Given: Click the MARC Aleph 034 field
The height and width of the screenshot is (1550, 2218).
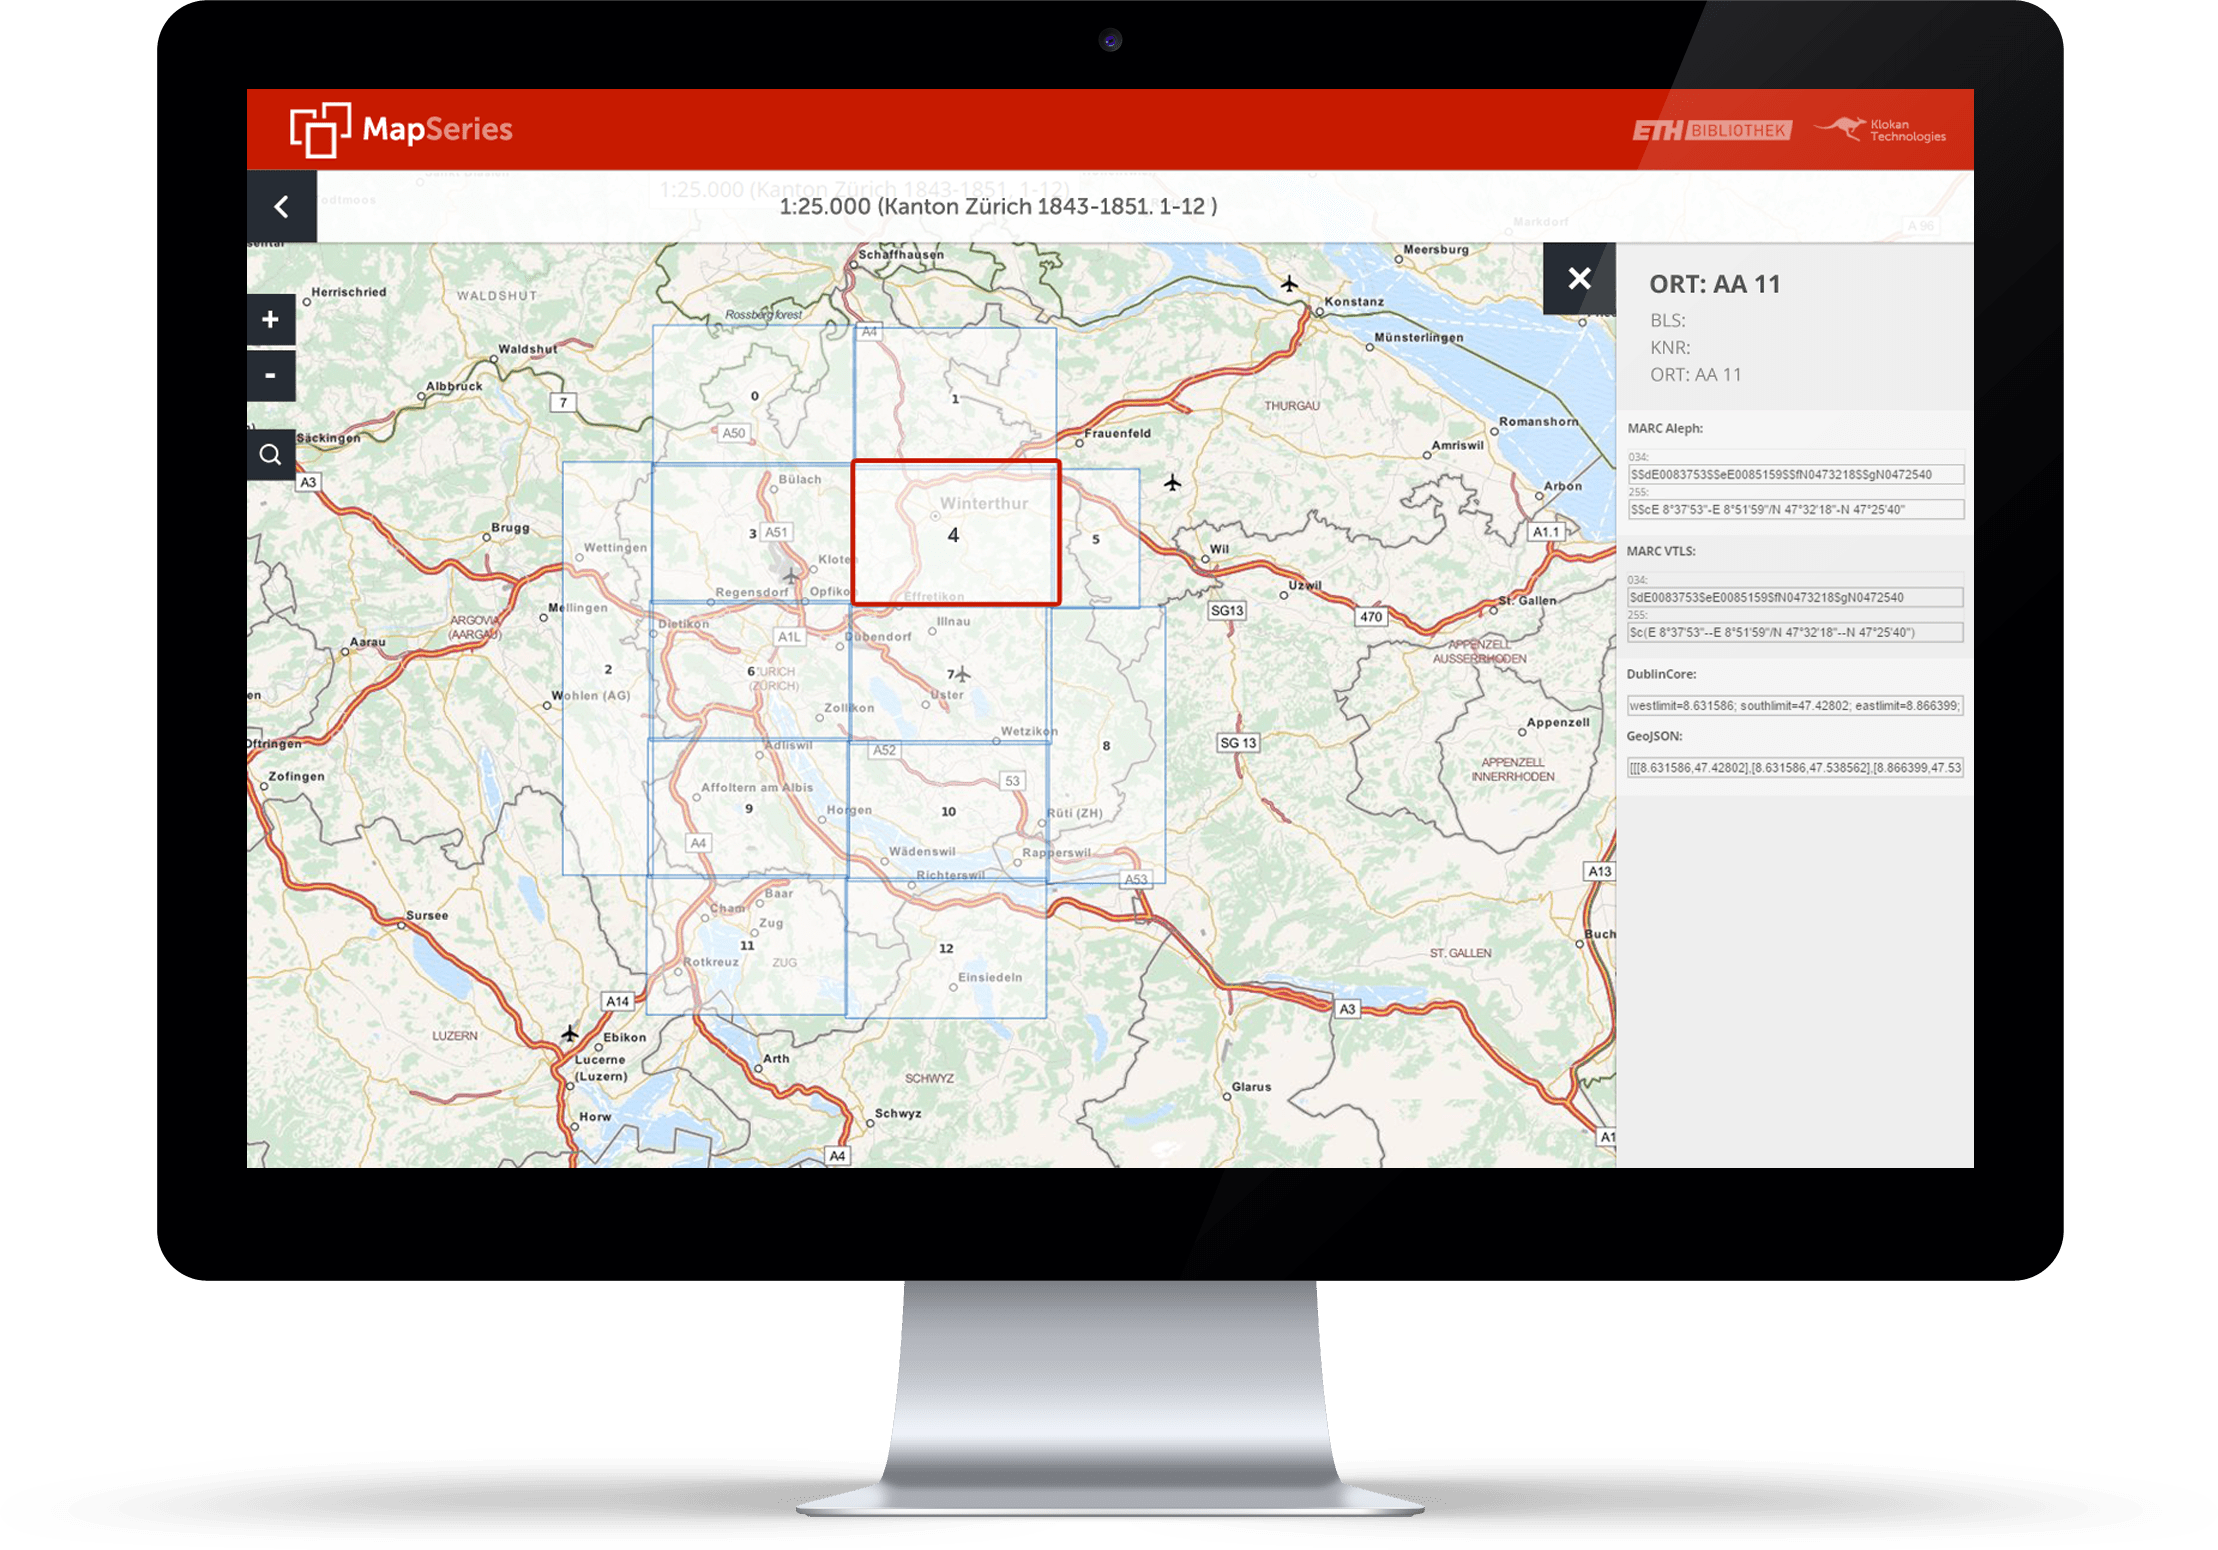Looking at the screenshot, I should [1795, 475].
